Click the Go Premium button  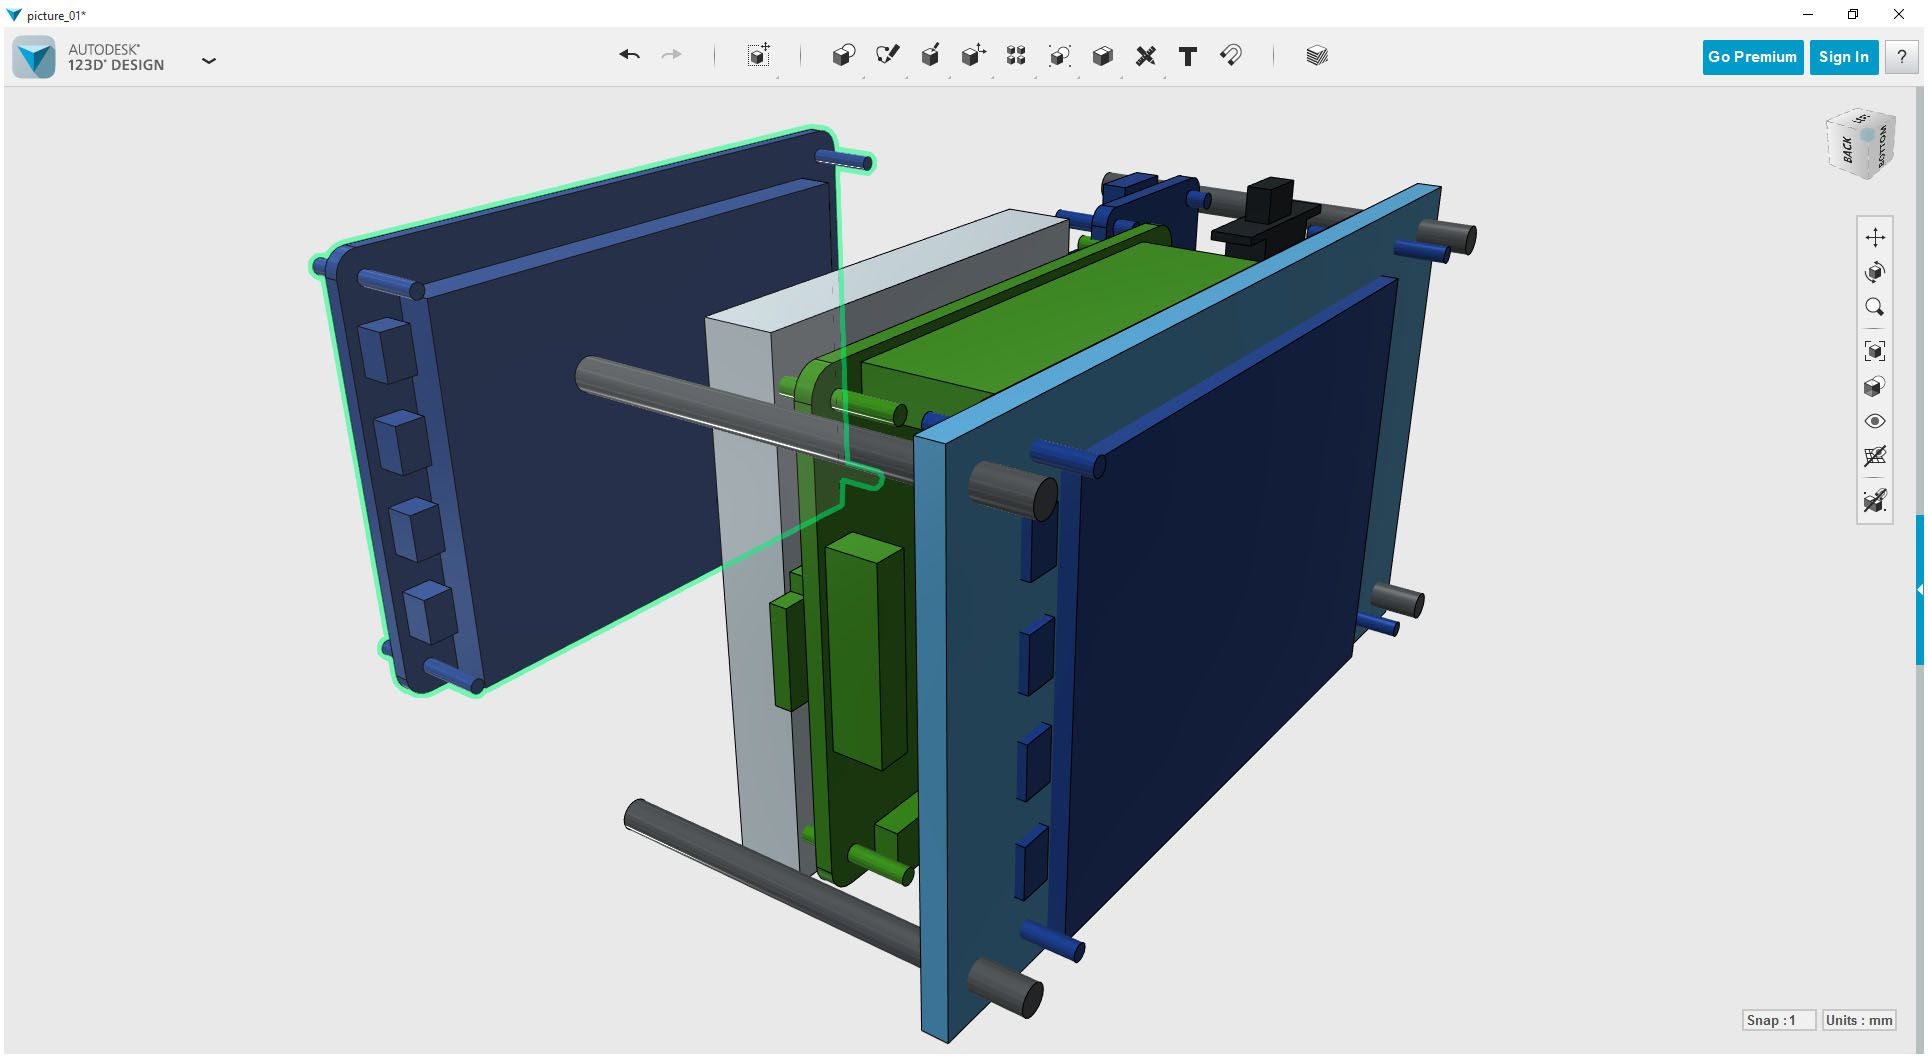tap(1752, 57)
